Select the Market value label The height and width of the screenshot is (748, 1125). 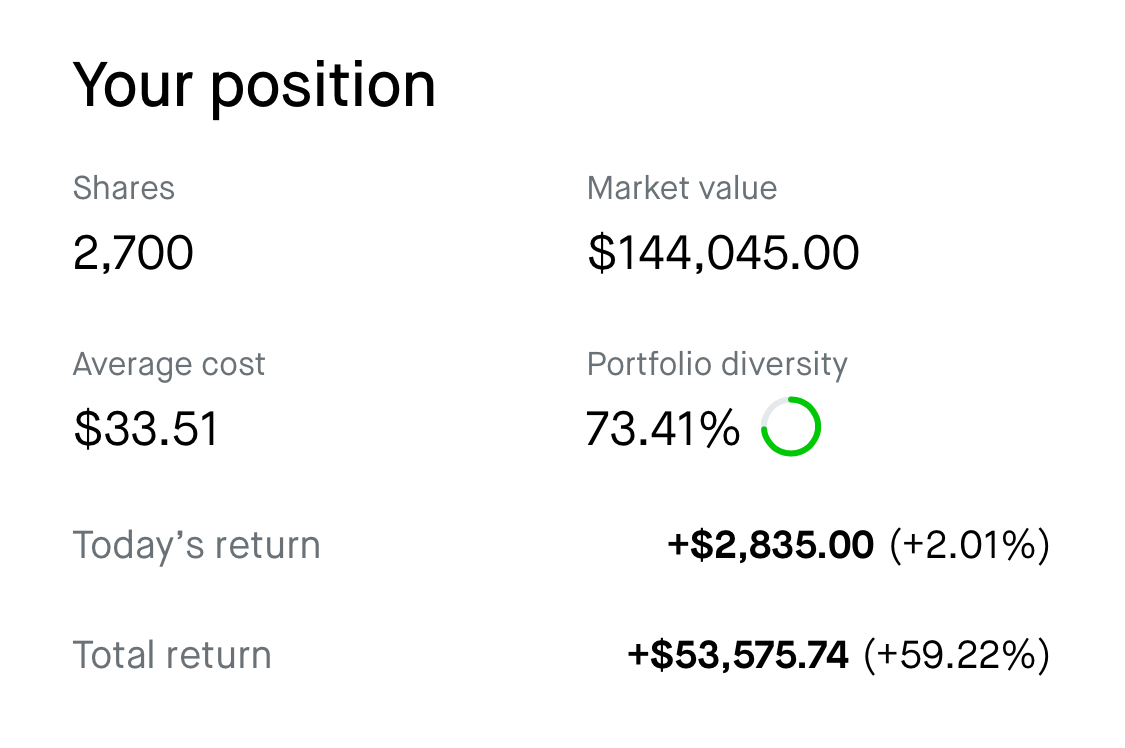tap(681, 188)
